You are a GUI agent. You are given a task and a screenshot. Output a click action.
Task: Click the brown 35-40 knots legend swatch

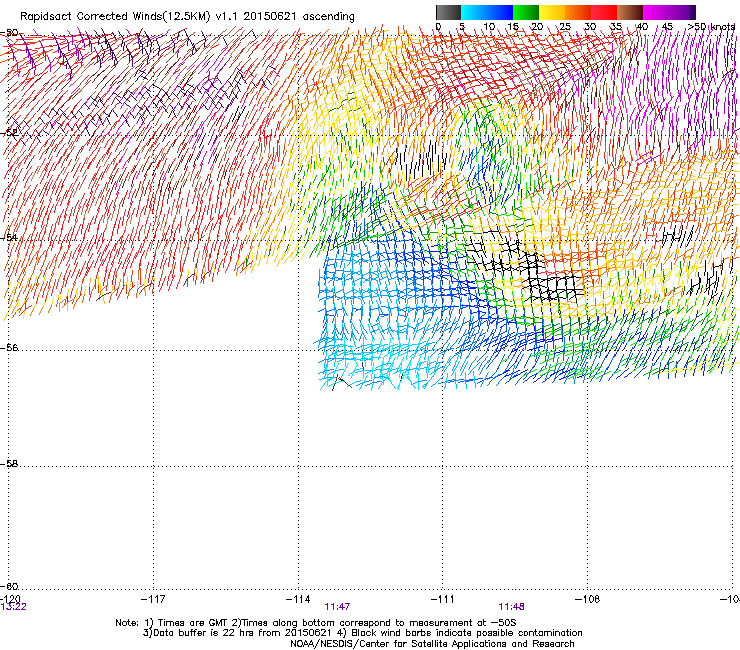[630, 12]
